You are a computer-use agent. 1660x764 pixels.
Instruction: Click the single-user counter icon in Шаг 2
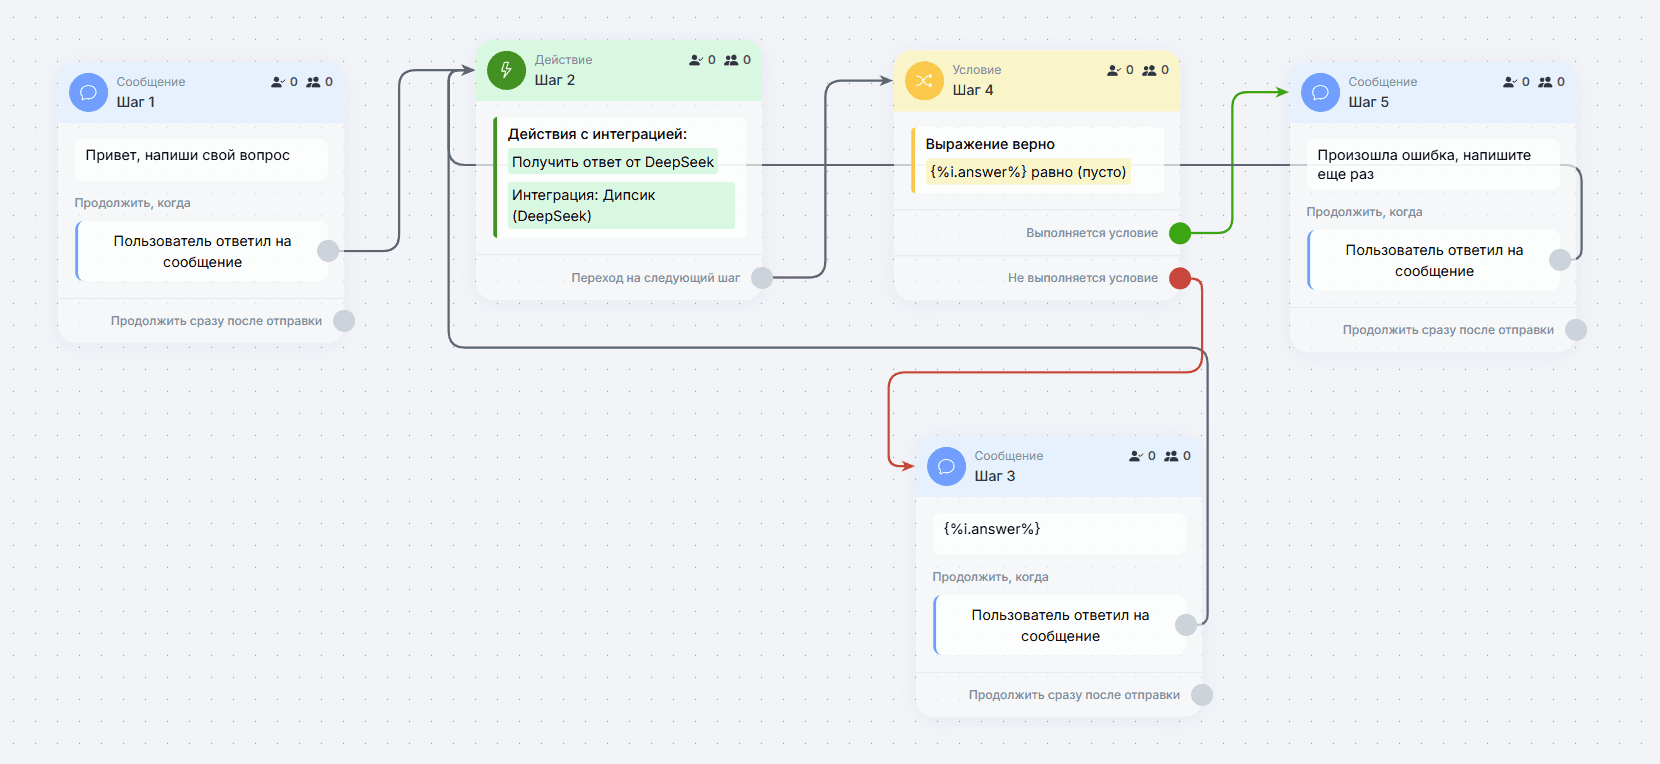696,60
